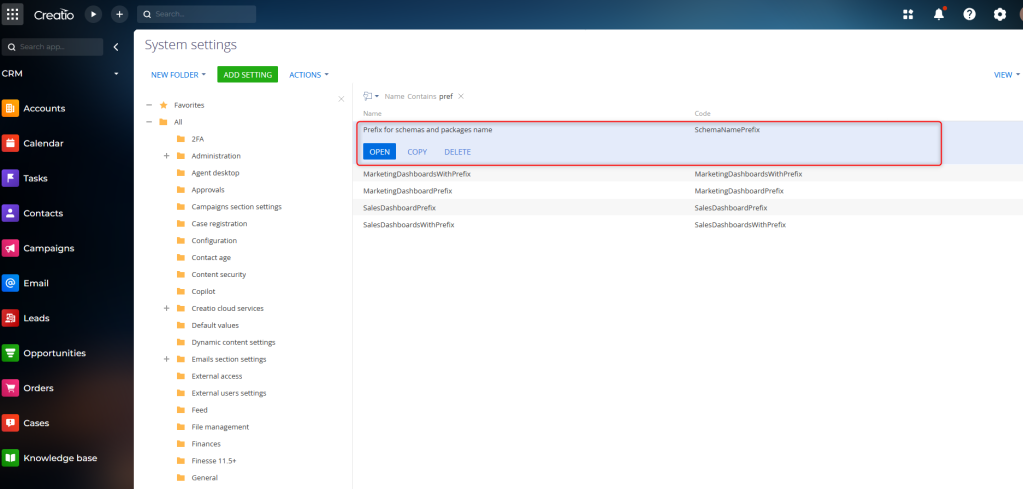Select the Feed folder
Image resolution: width=1023 pixels, height=489 pixels.
tap(200, 410)
